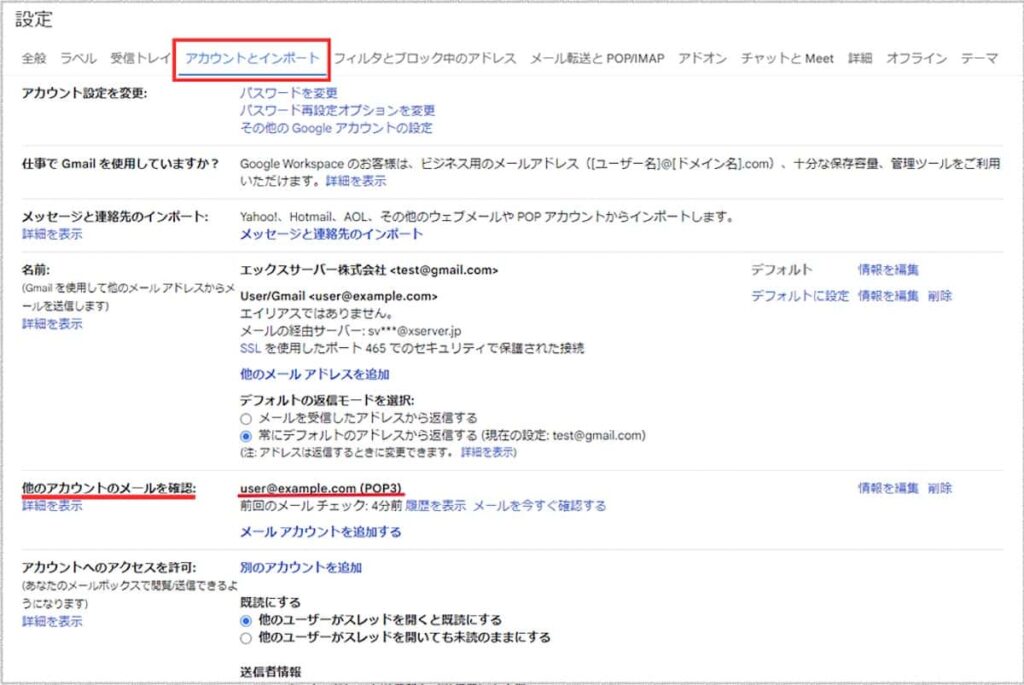Switch to the 全般 settings tab
The image size is (1024, 685).
(35, 58)
